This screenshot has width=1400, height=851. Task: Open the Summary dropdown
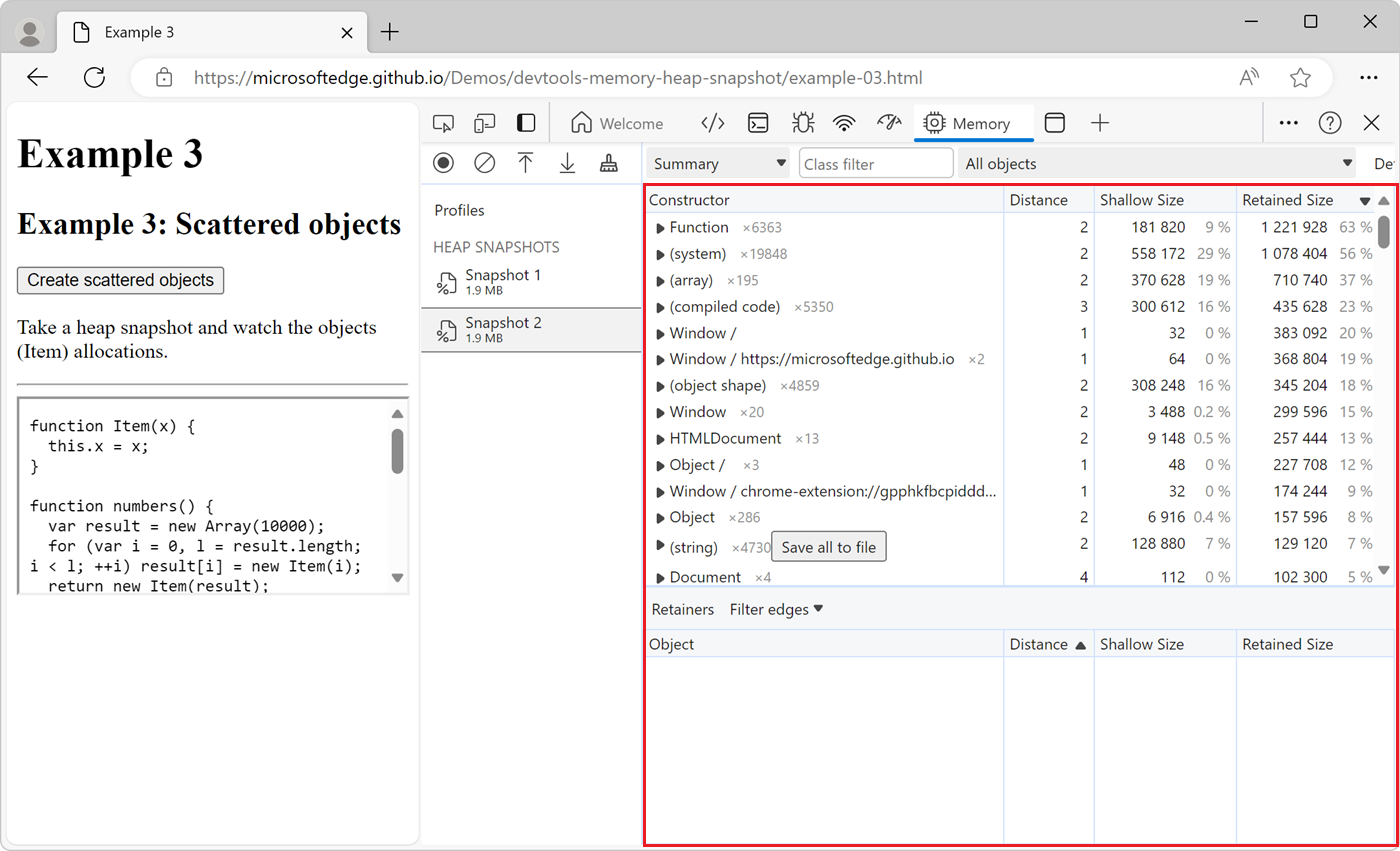pos(719,162)
